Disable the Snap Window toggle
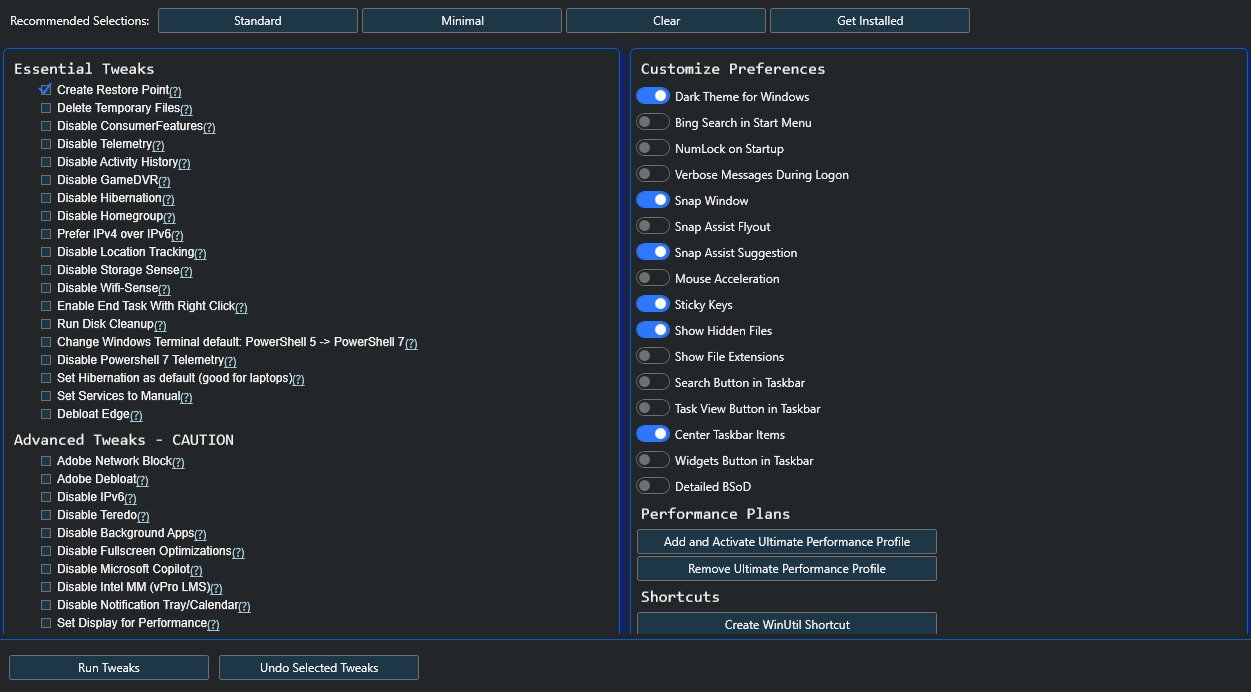This screenshot has height=692, width=1251. tap(653, 200)
